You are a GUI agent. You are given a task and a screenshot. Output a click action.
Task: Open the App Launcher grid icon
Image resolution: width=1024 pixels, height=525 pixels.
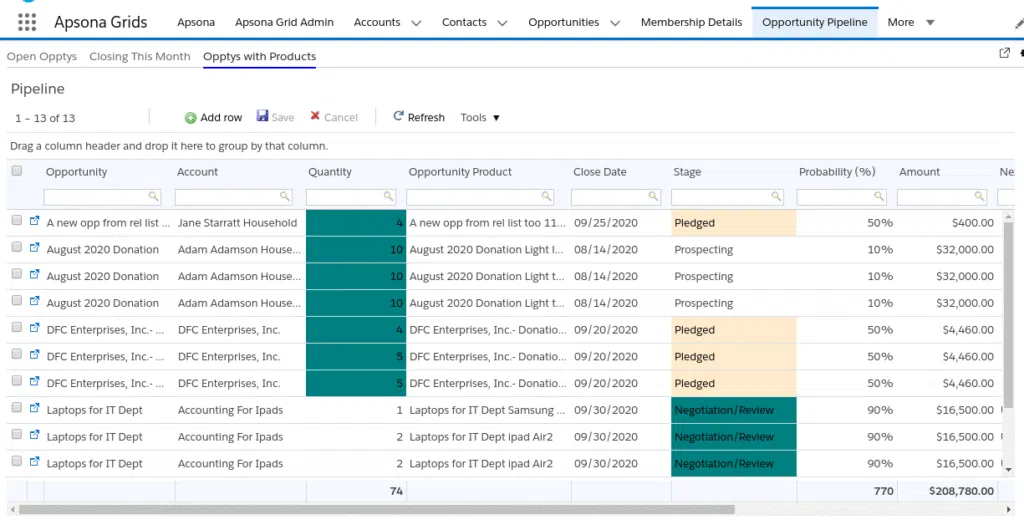pyautogui.click(x=27, y=22)
